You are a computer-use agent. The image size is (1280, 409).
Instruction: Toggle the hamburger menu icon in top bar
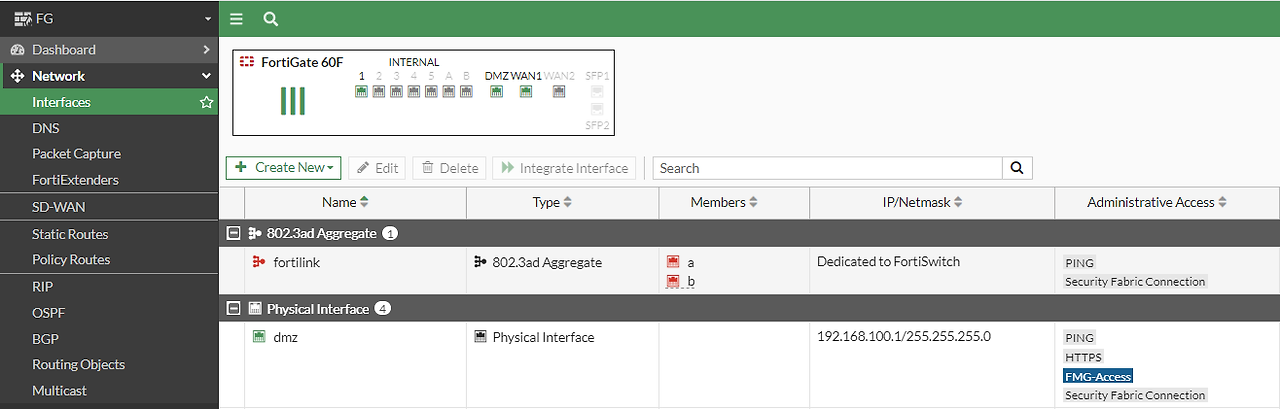[x=236, y=18]
